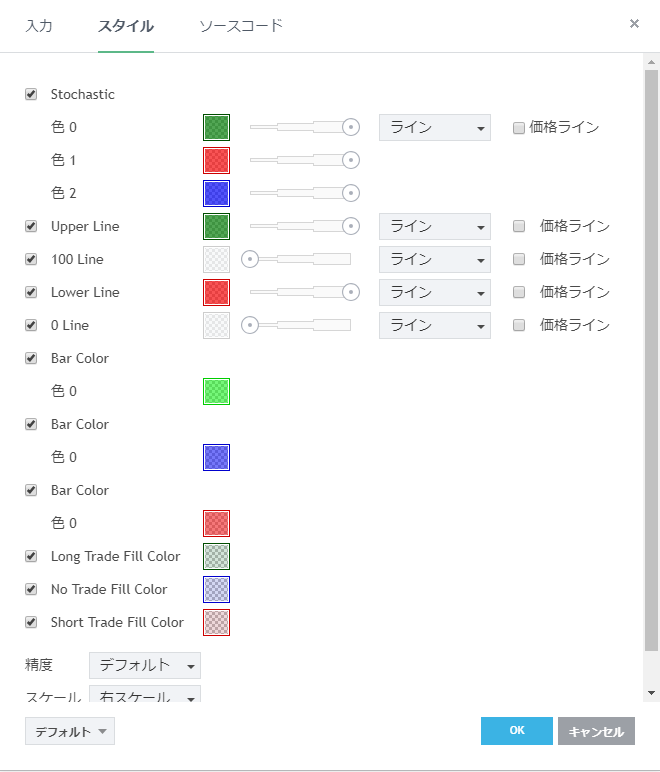The width and height of the screenshot is (660, 772).
Task: Pick the Upper Line green color swatch
Action: 216,226
